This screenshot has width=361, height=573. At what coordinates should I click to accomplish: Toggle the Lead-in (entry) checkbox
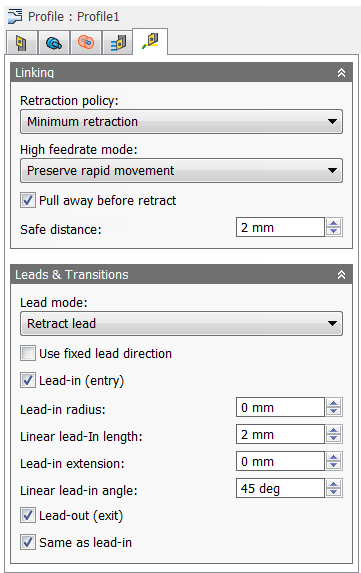[28, 380]
